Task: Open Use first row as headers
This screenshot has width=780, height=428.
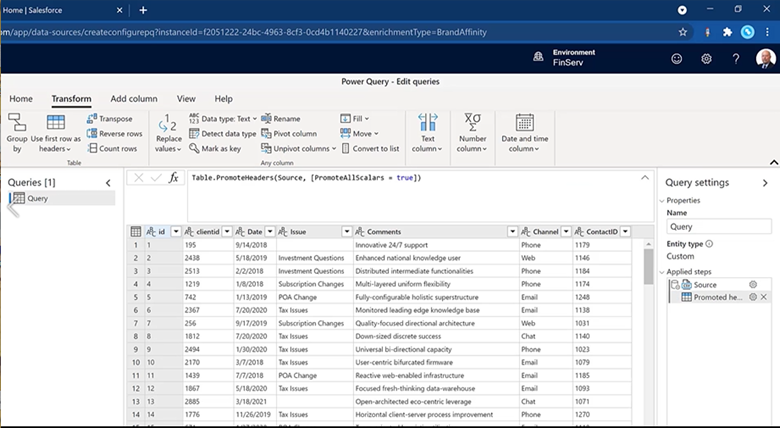Action: [x=56, y=133]
